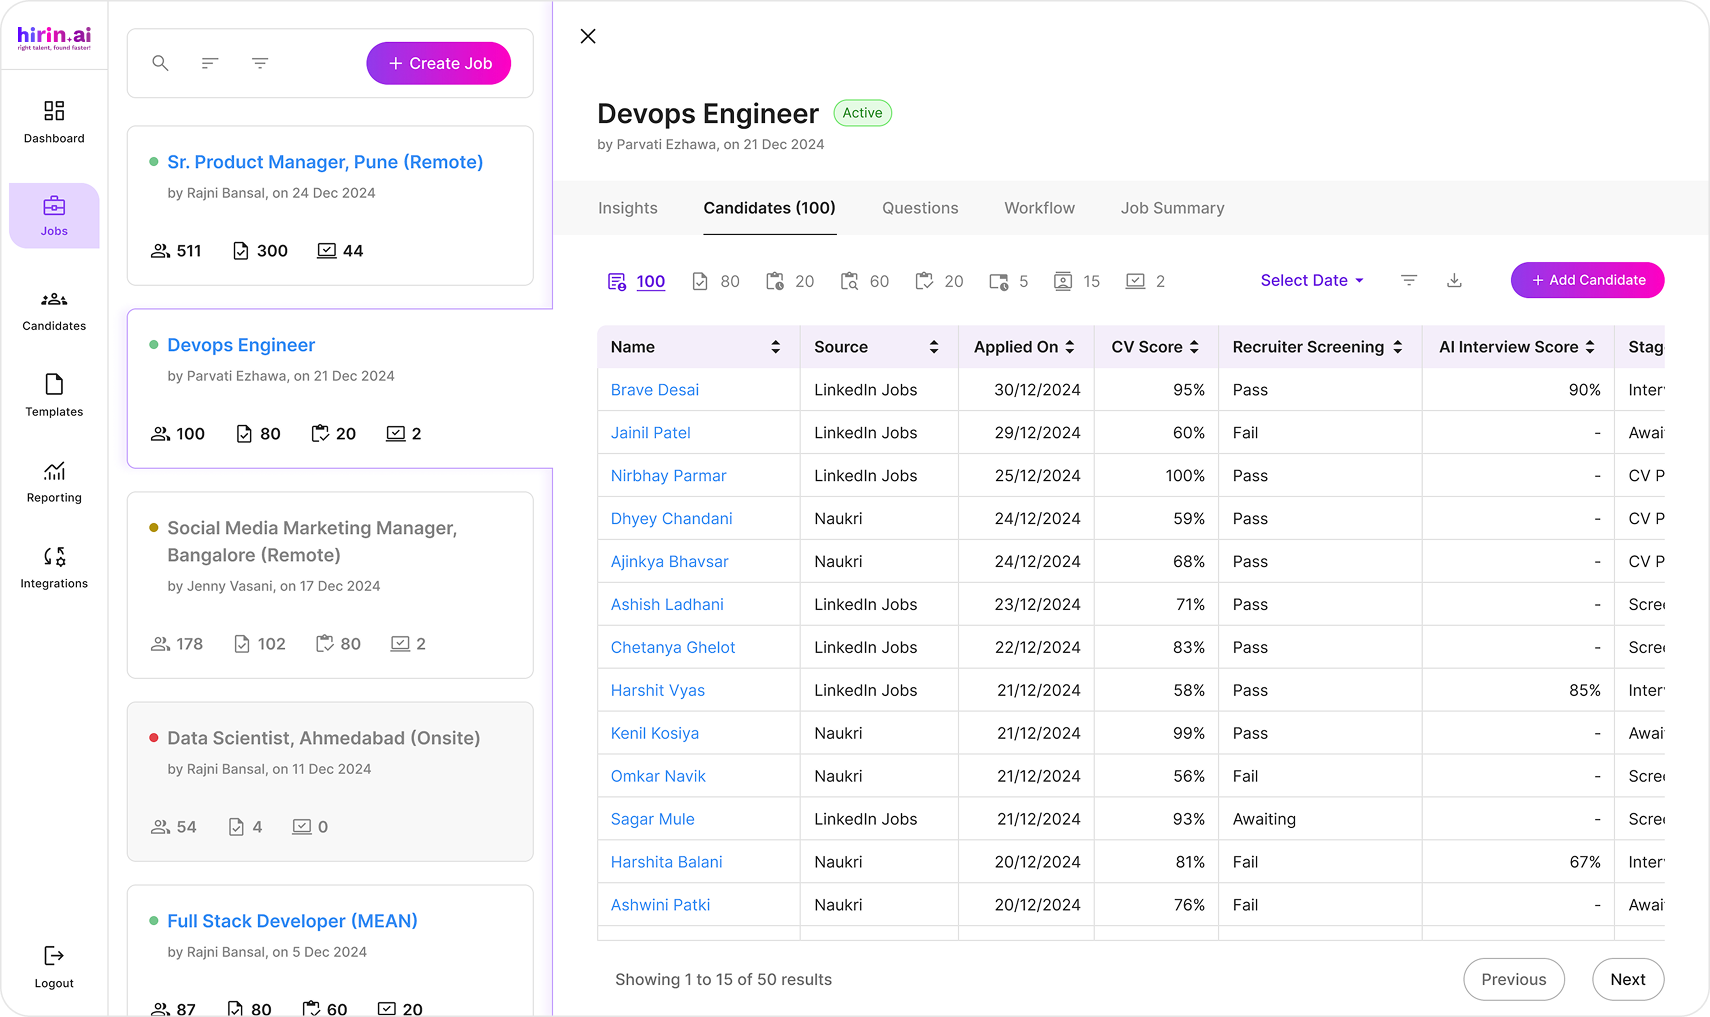Switch to the Insights tab

pos(628,208)
